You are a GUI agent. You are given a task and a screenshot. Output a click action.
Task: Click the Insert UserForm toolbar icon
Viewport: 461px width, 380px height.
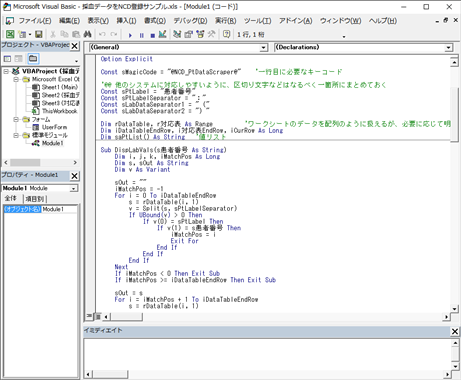pos(22,34)
